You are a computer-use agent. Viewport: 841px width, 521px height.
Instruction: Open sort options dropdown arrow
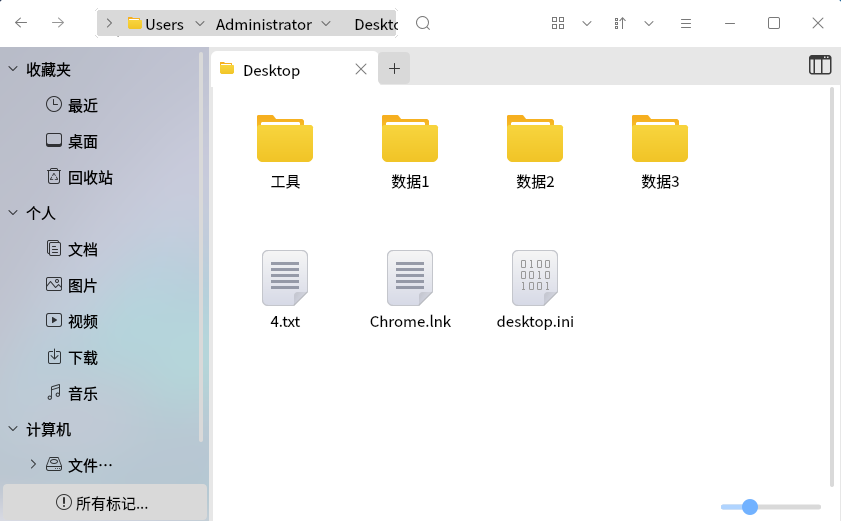pos(649,23)
